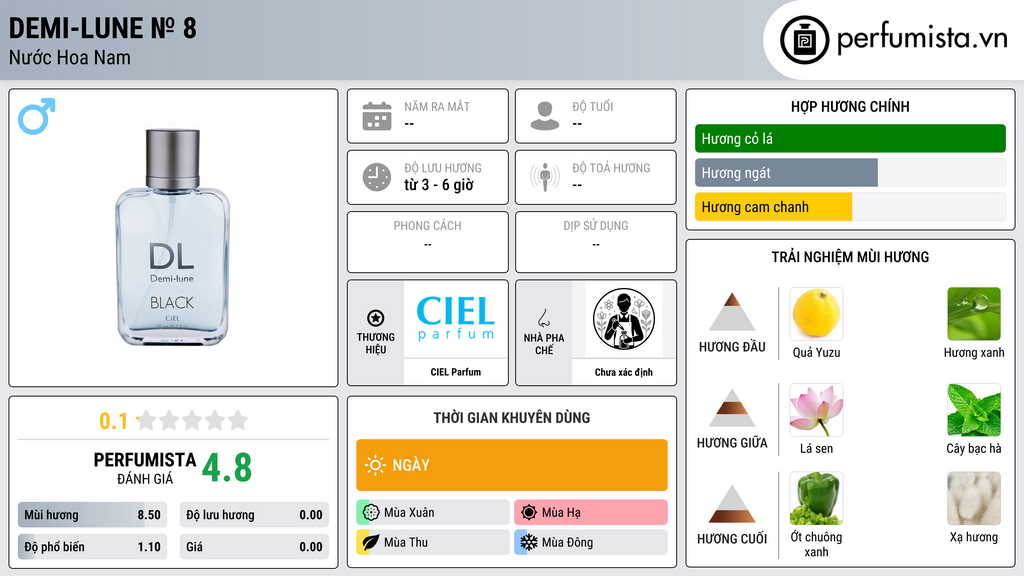Select the Quả Yuzu note image
Image resolution: width=1024 pixels, height=576 pixels.
click(x=816, y=313)
